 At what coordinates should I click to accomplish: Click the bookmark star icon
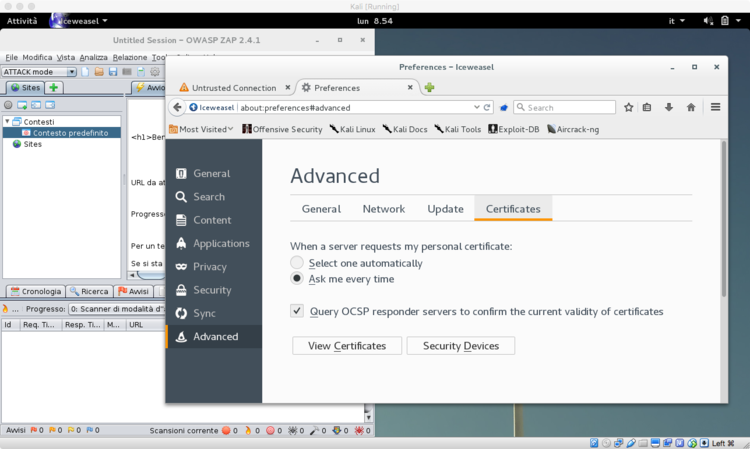629,107
